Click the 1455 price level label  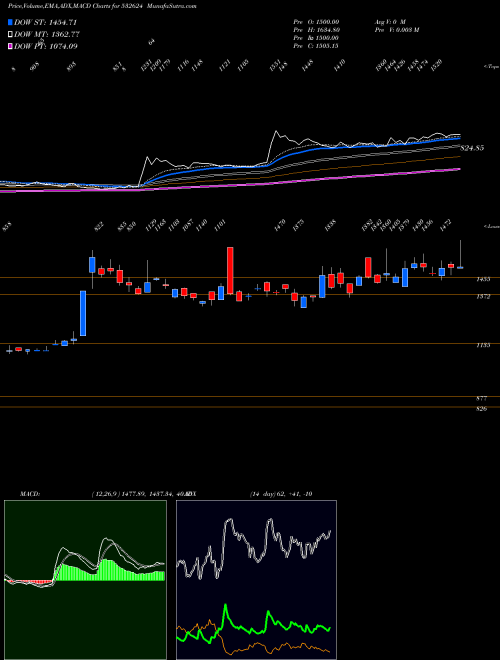[x=483, y=279]
